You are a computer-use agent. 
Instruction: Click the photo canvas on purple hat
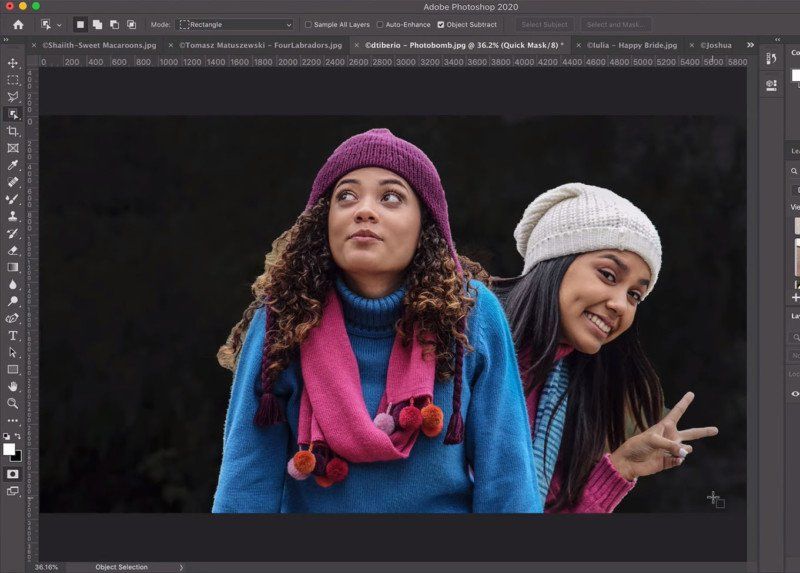[x=381, y=154]
